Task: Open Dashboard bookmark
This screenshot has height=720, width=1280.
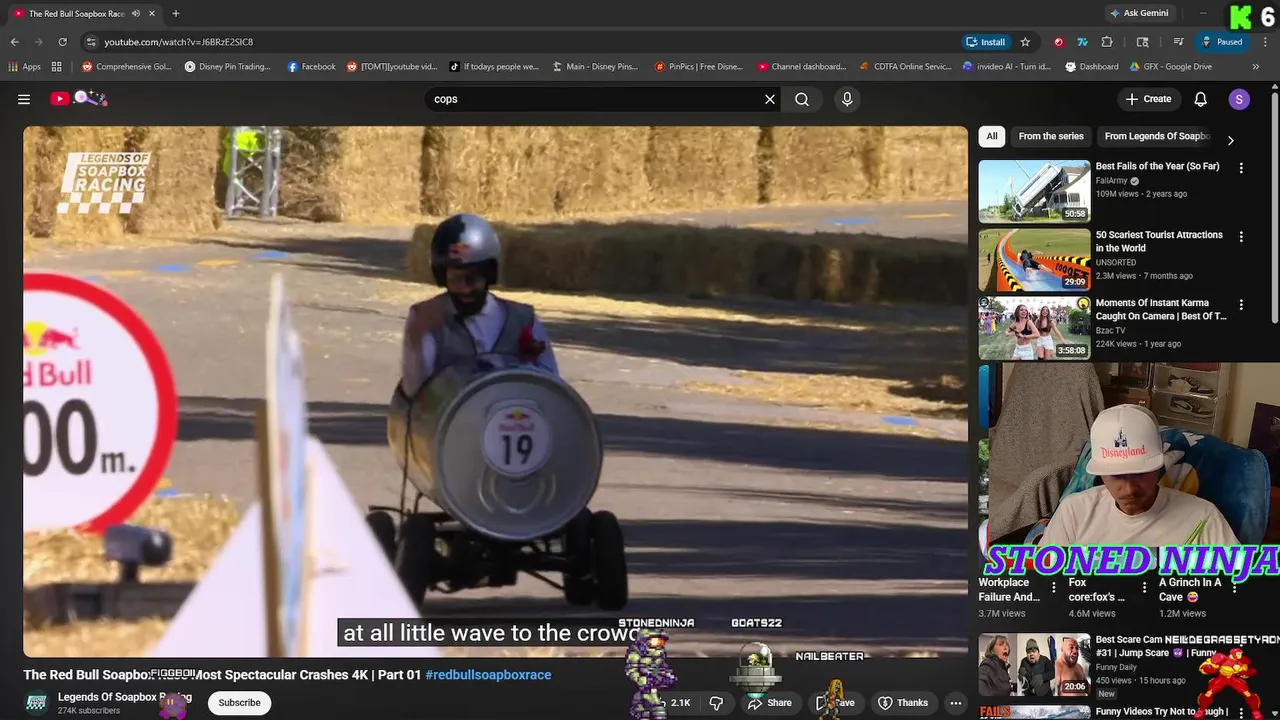Action: tap(1092, 67)
